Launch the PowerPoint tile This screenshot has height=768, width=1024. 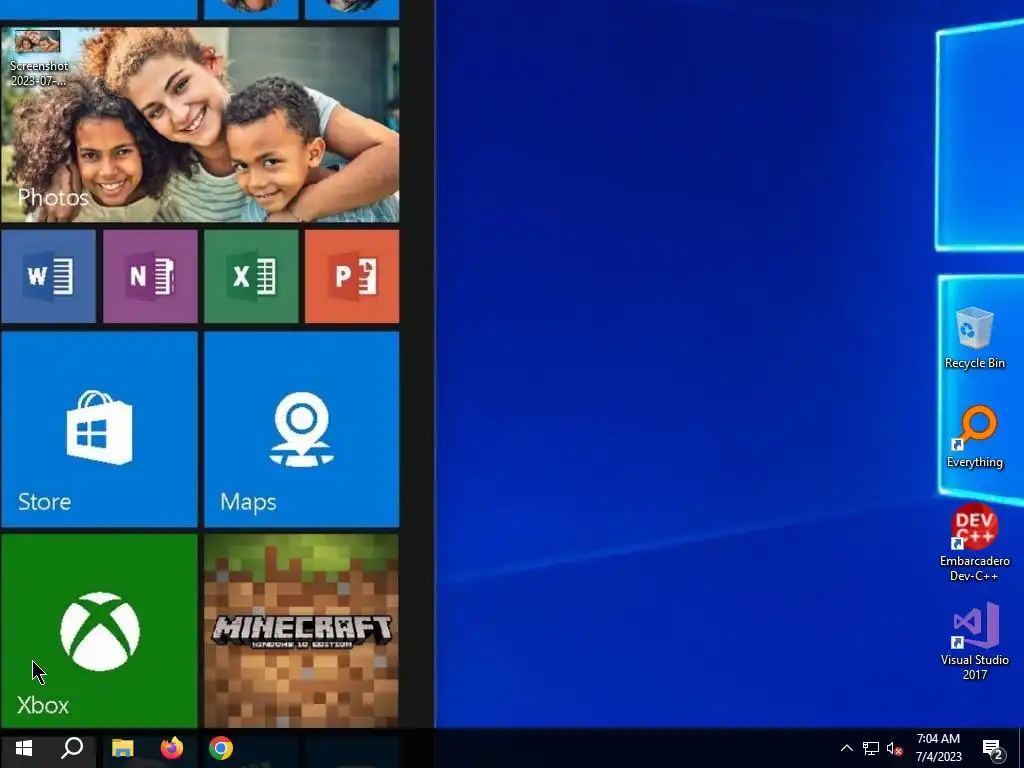pos(352,276)
